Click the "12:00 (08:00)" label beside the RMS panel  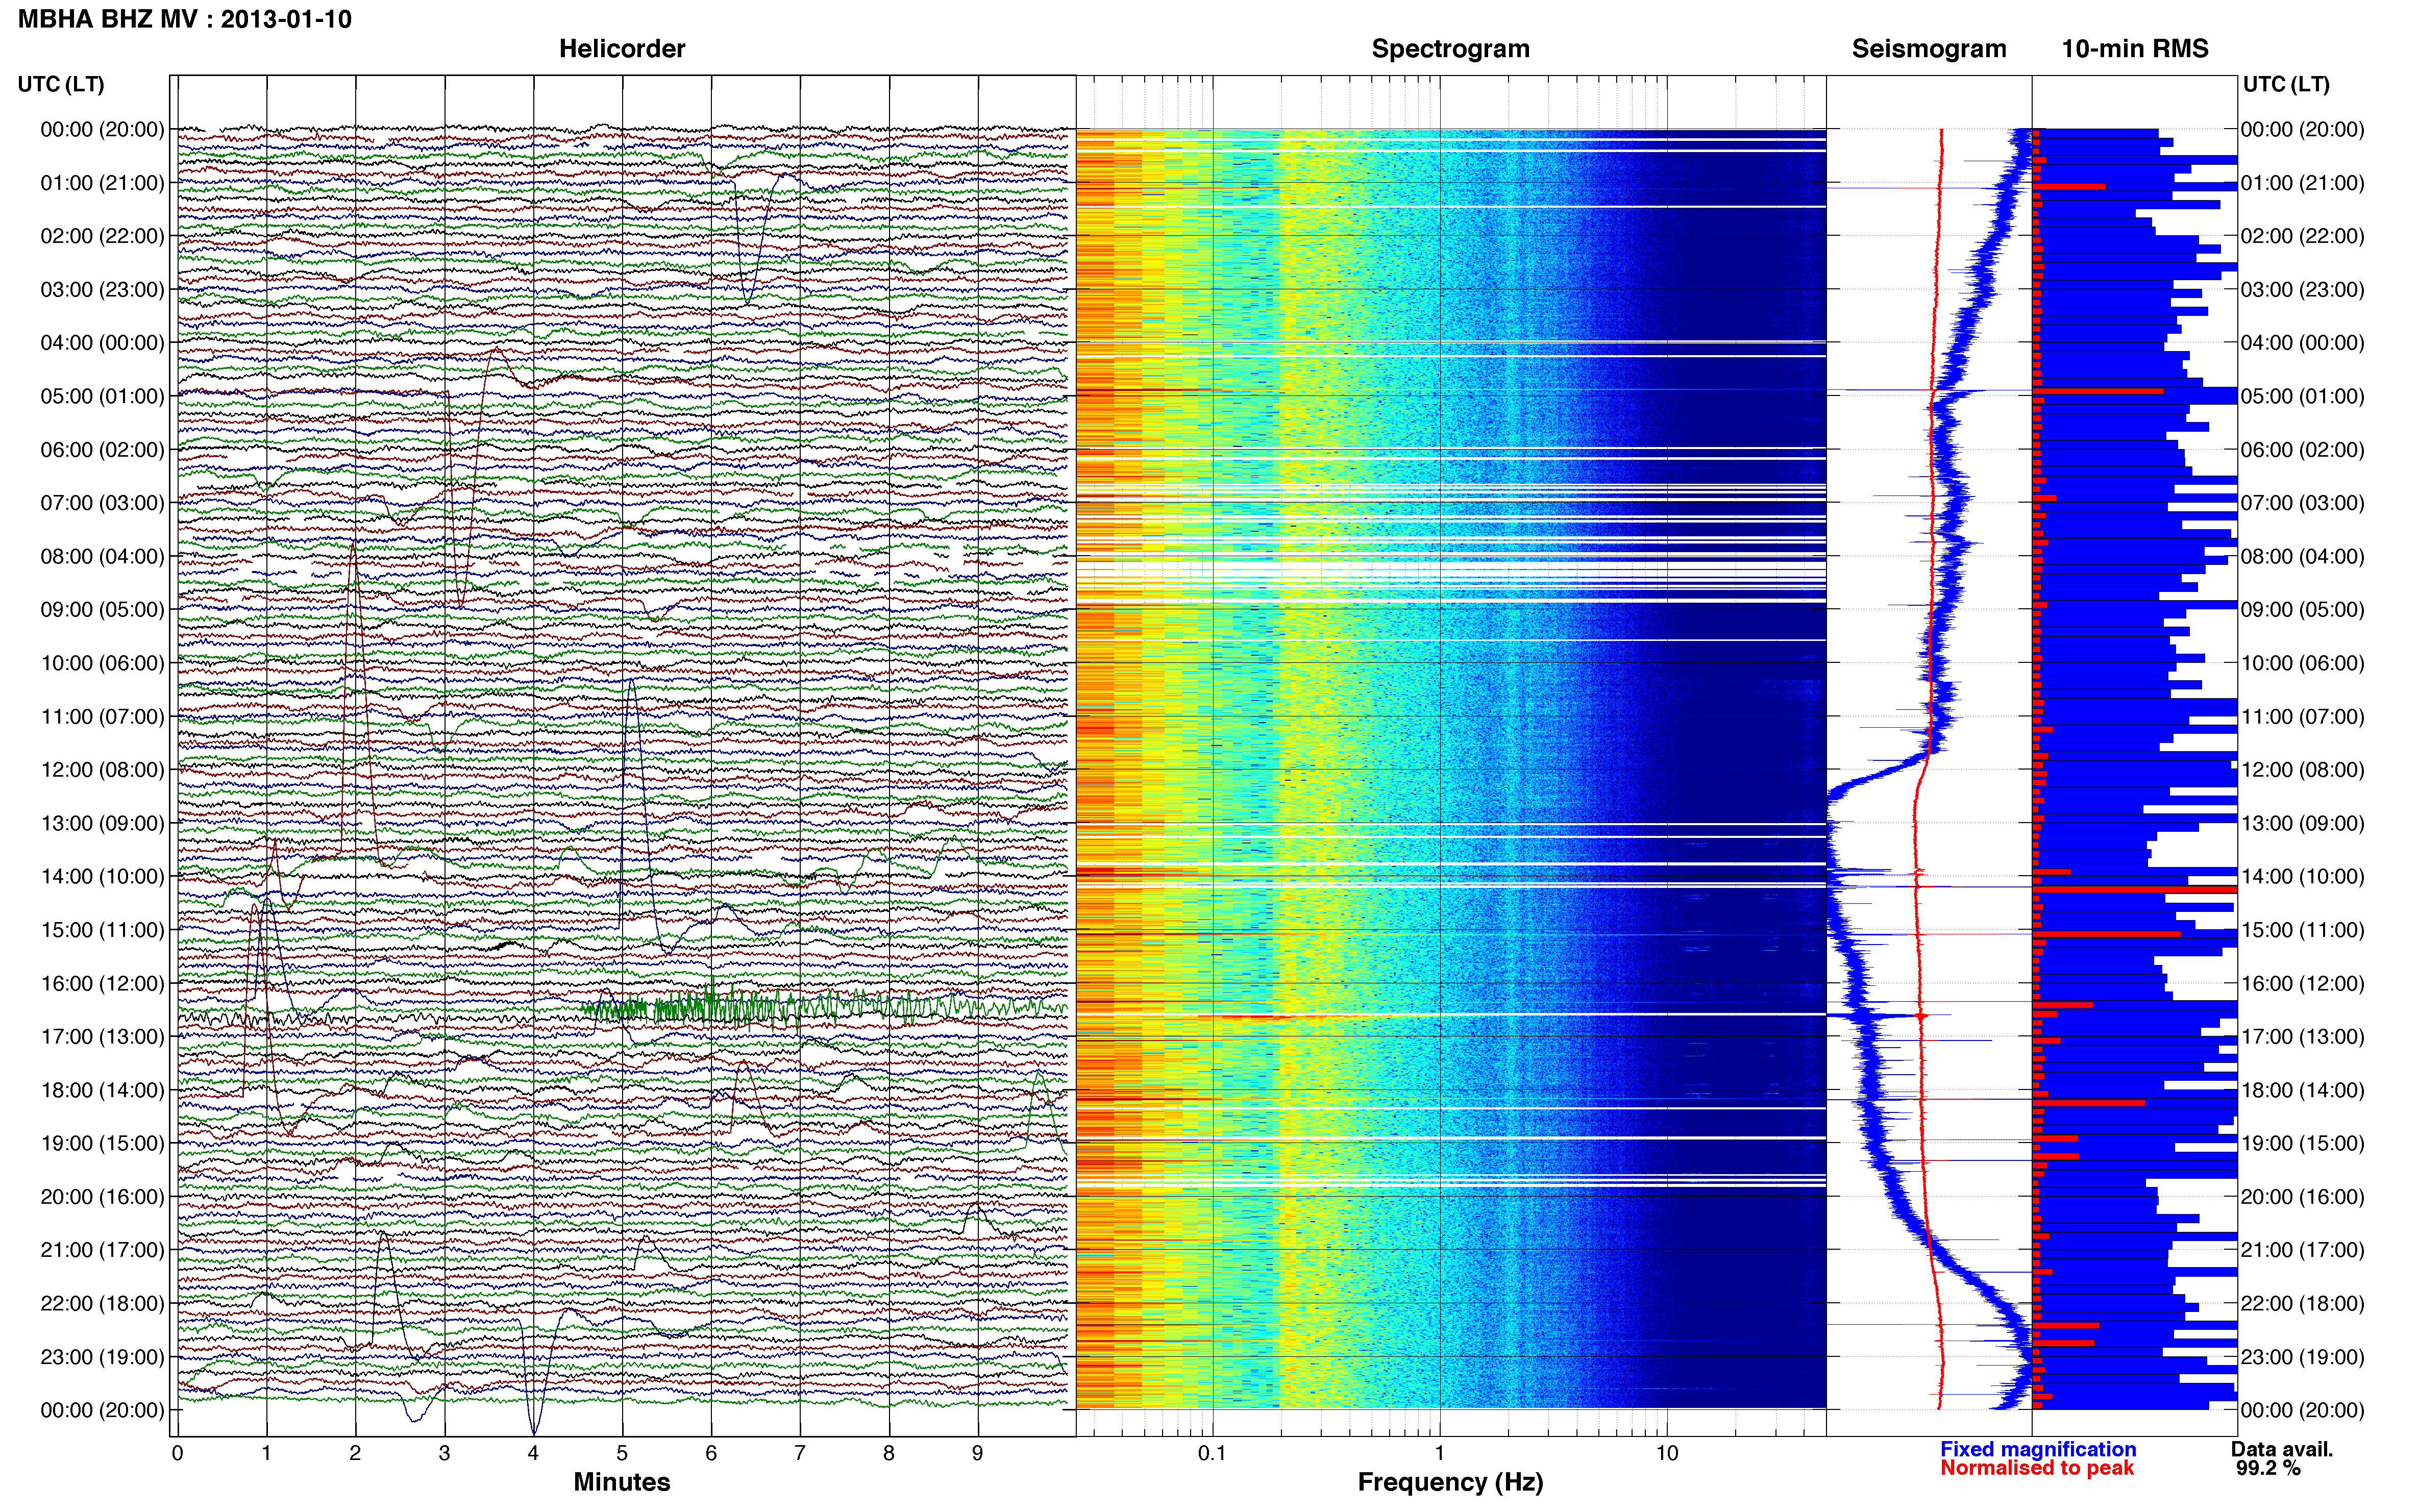click(2303, 770)
